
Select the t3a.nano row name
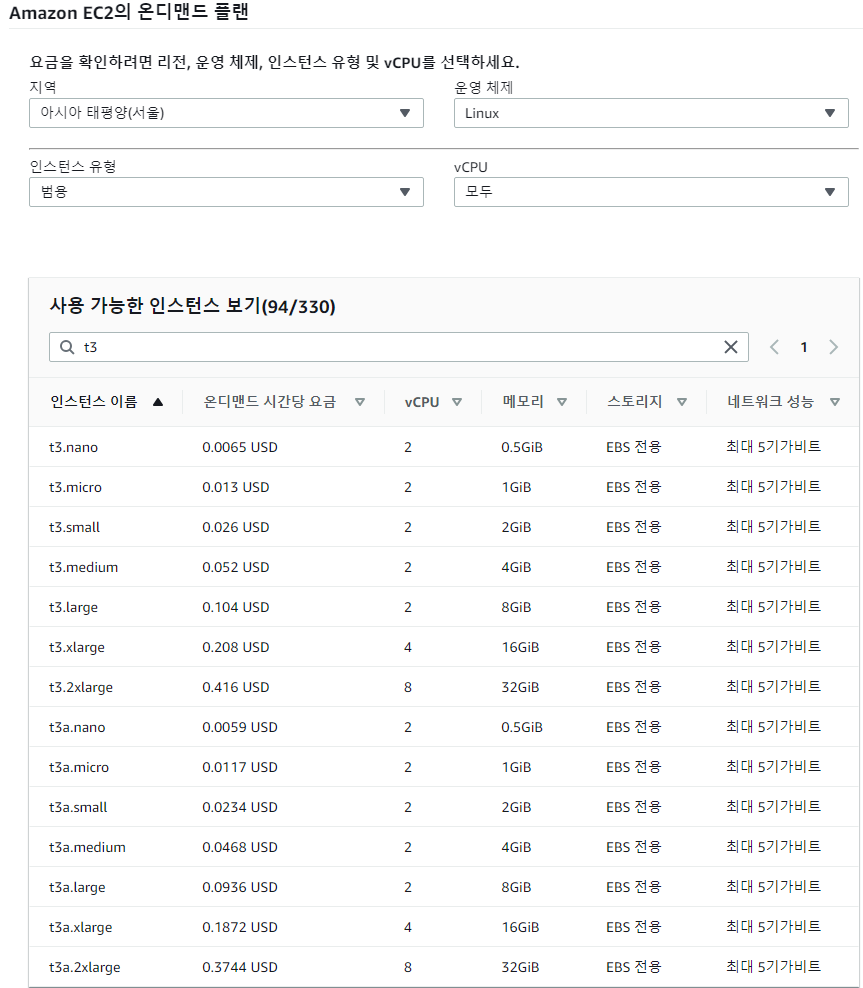pyautogui.click(x=77, y=727)
